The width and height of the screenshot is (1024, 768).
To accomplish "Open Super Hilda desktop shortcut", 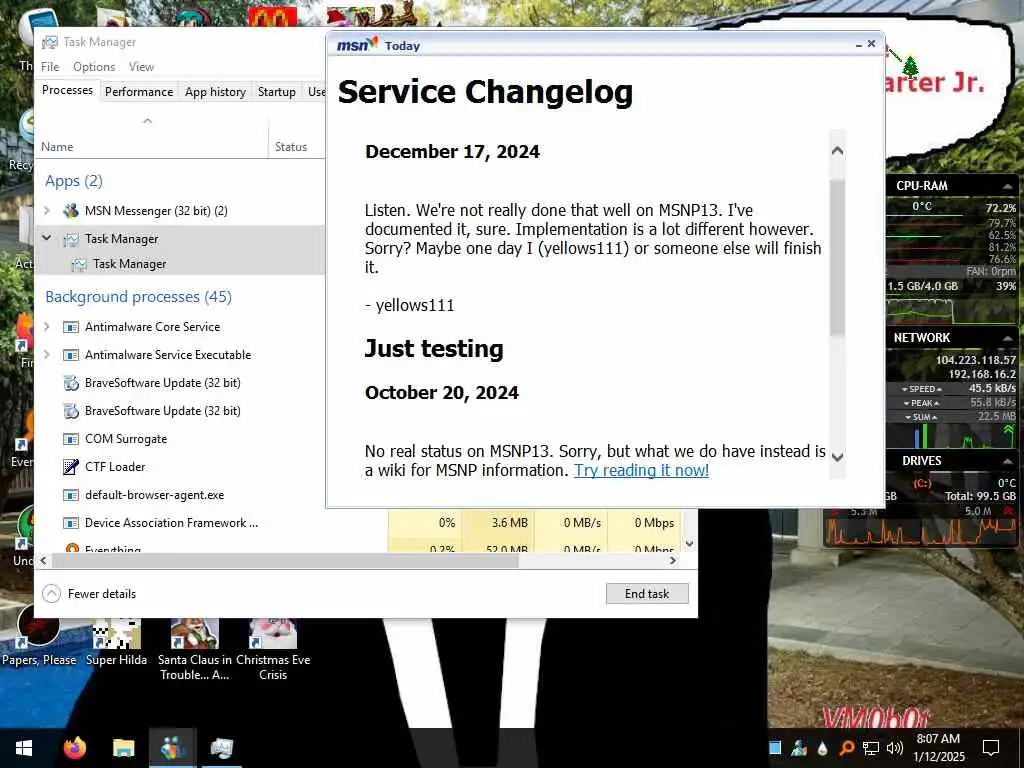I will click(116, 643).
